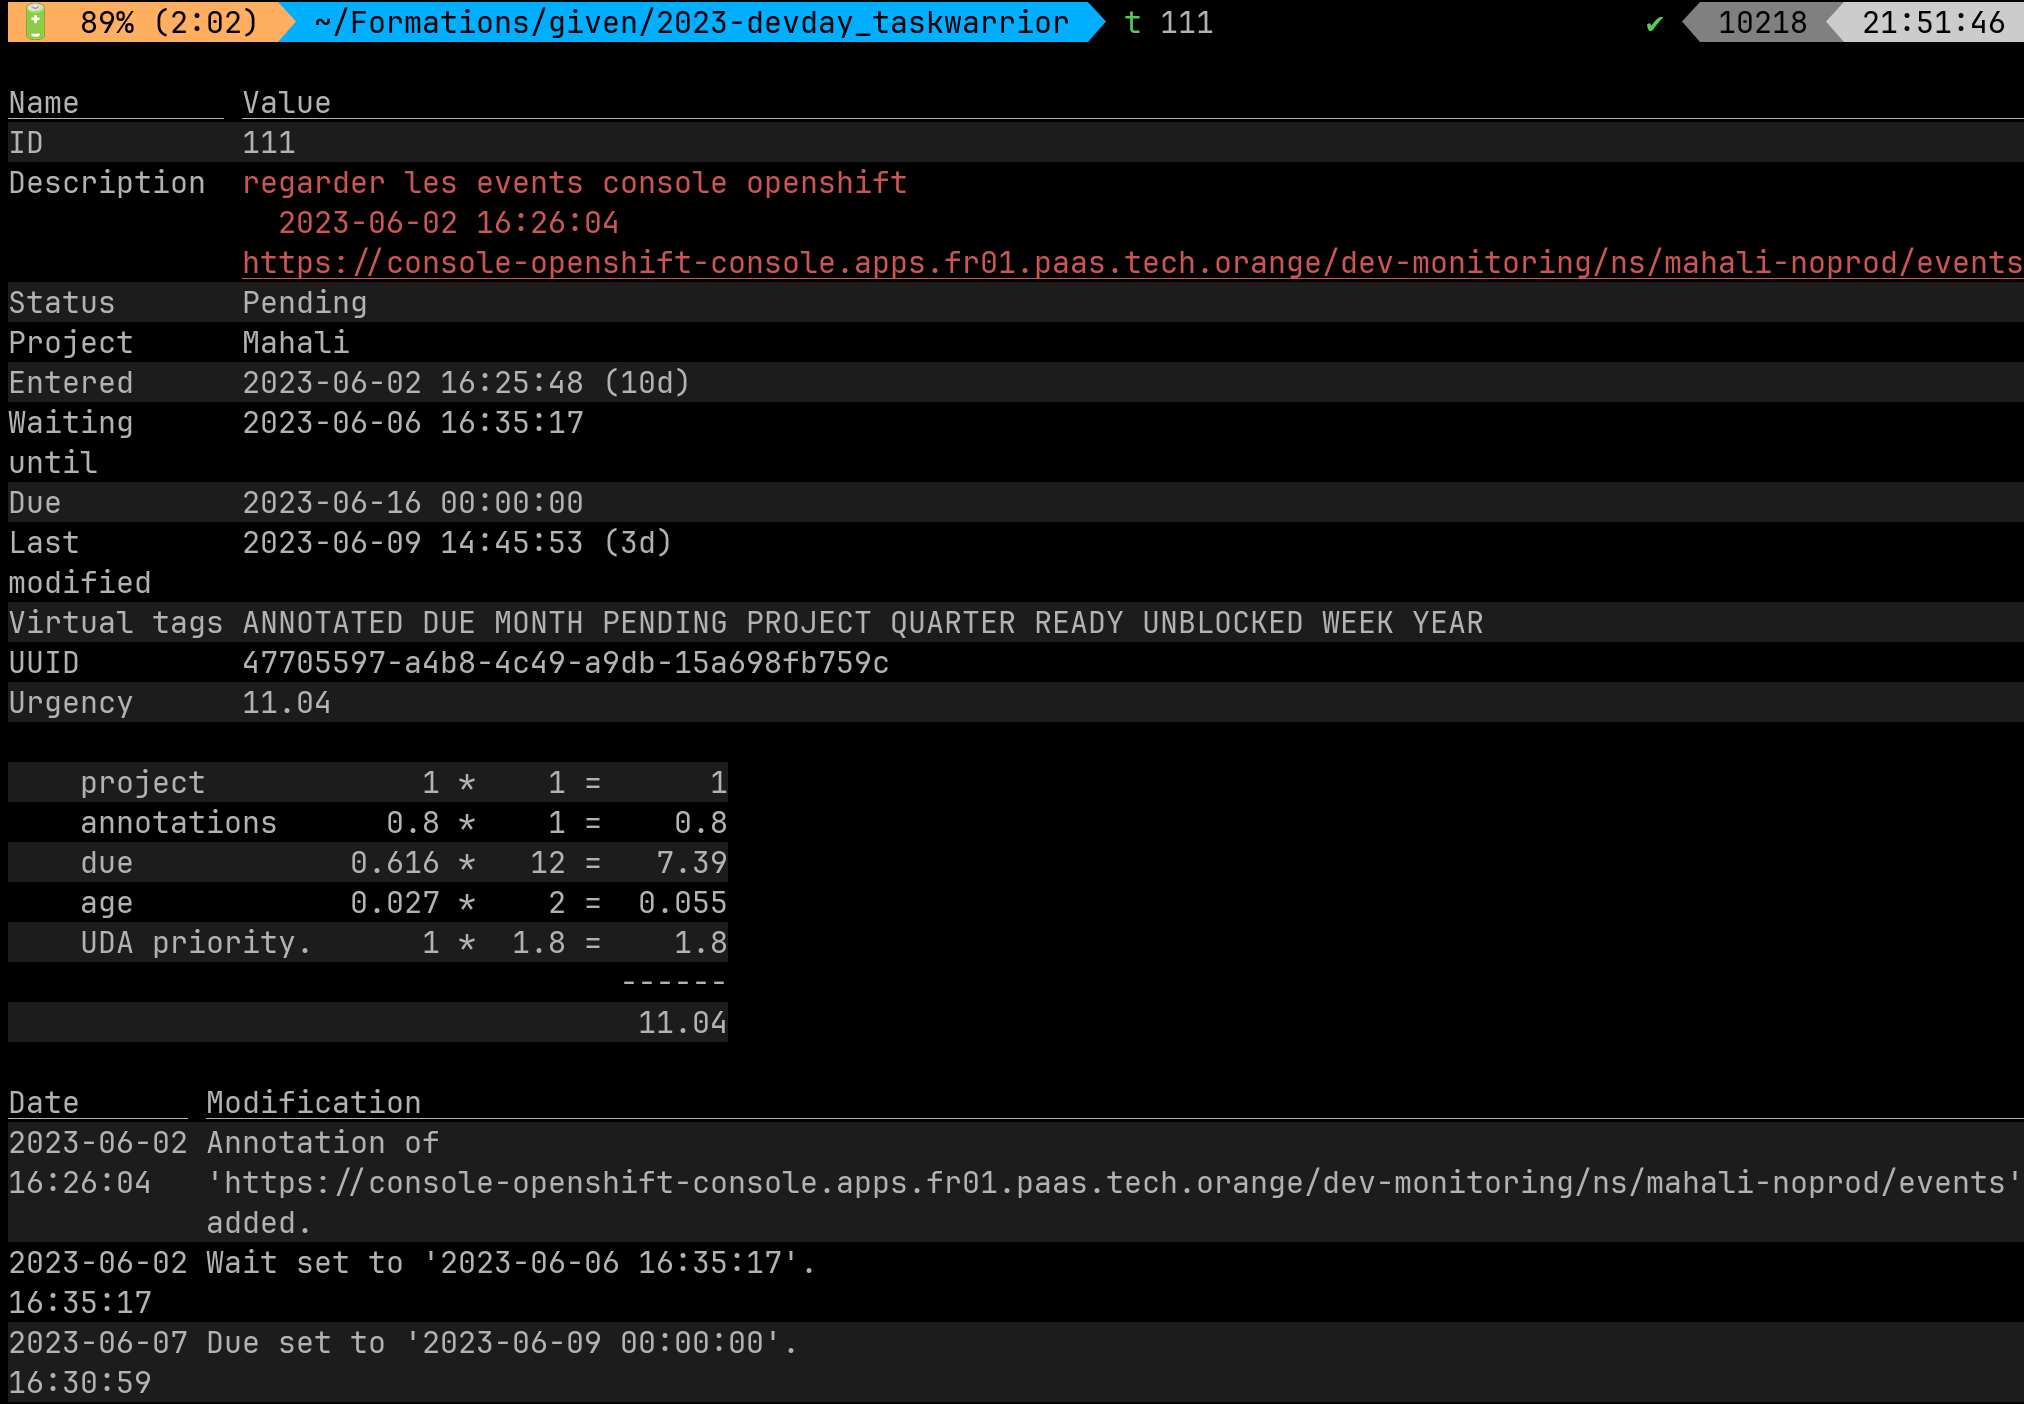
Task: Click the Pending status value
Action: (x=304, y=303)
